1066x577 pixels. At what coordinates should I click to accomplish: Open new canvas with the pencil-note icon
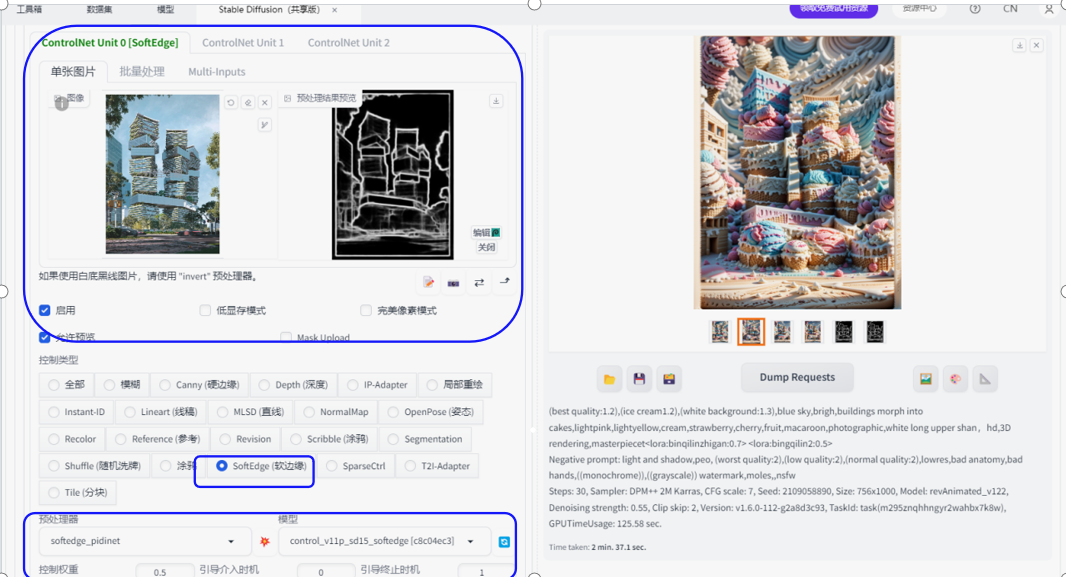428,282
